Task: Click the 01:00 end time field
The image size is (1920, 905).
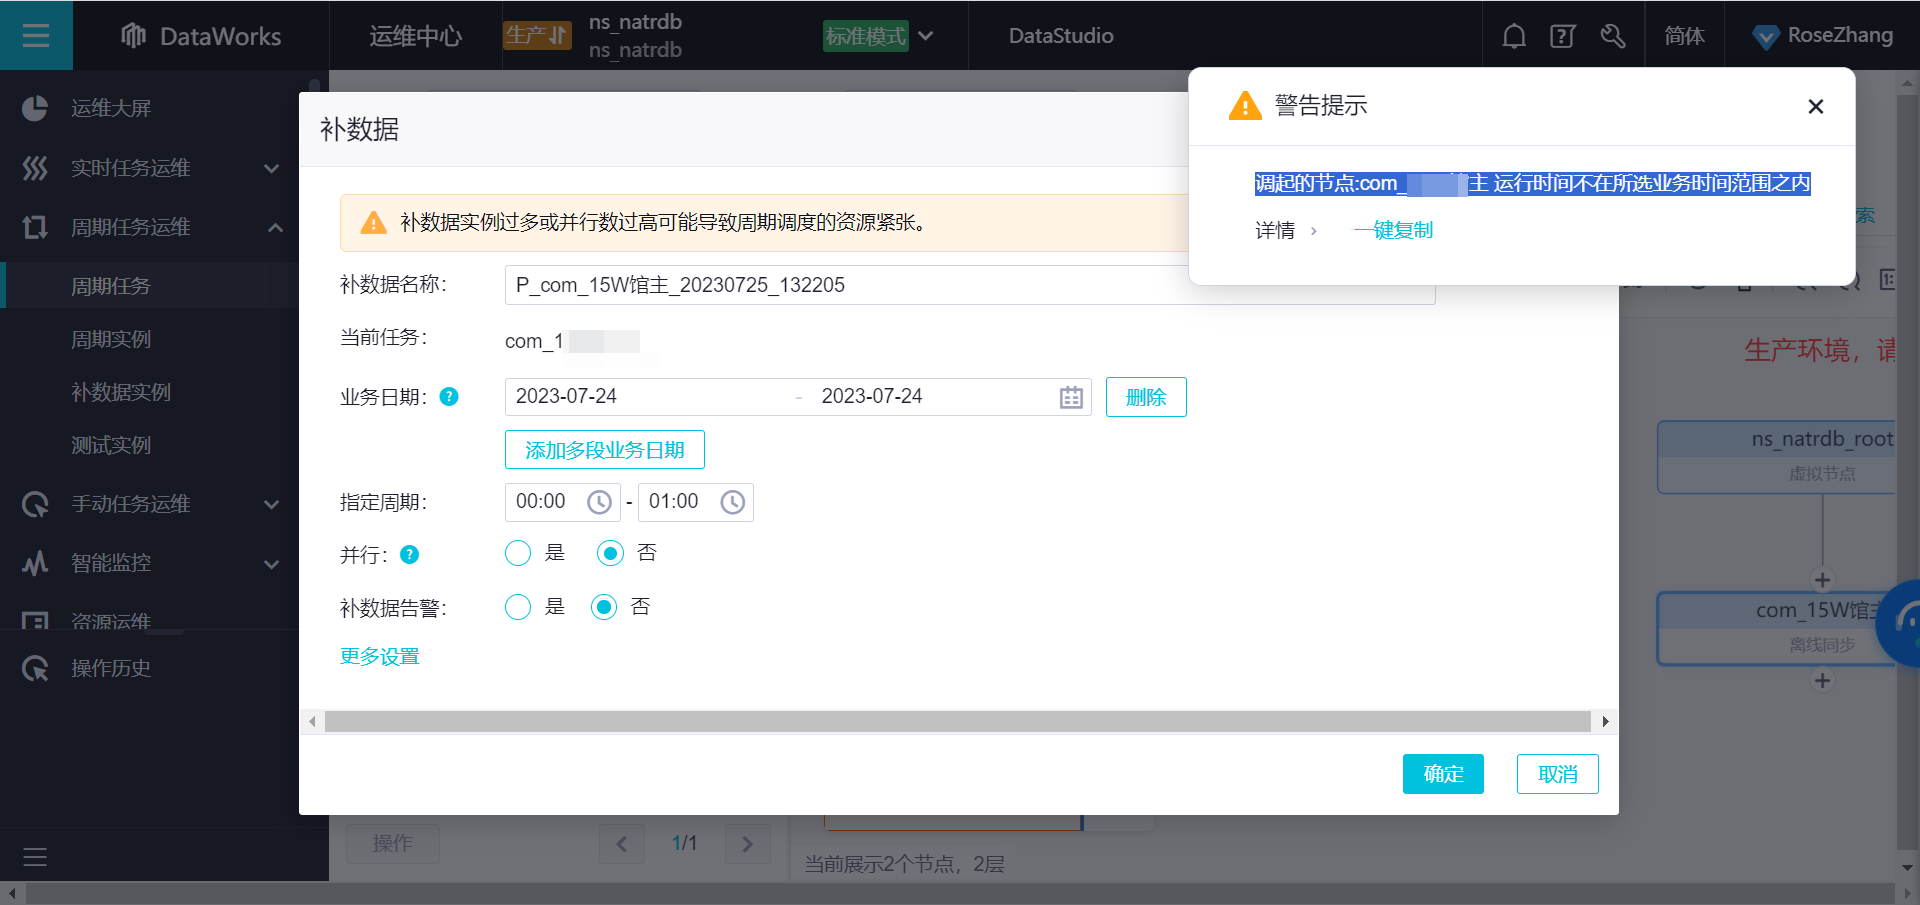Action: (x=696, y=502)
